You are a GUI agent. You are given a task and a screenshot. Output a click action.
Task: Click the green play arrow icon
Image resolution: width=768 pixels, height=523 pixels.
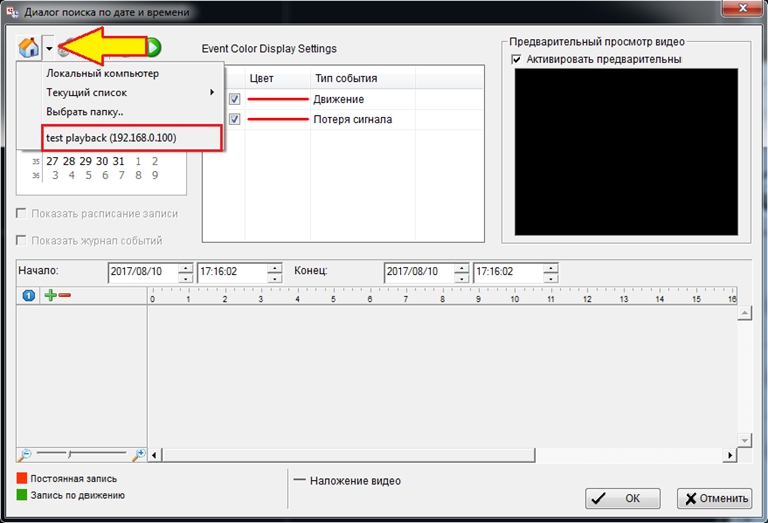click(x=153, y=47)
